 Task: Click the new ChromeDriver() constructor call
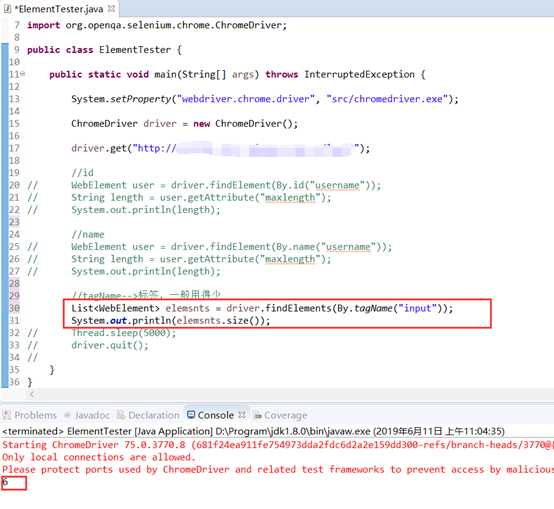click(x=246, y=124)
